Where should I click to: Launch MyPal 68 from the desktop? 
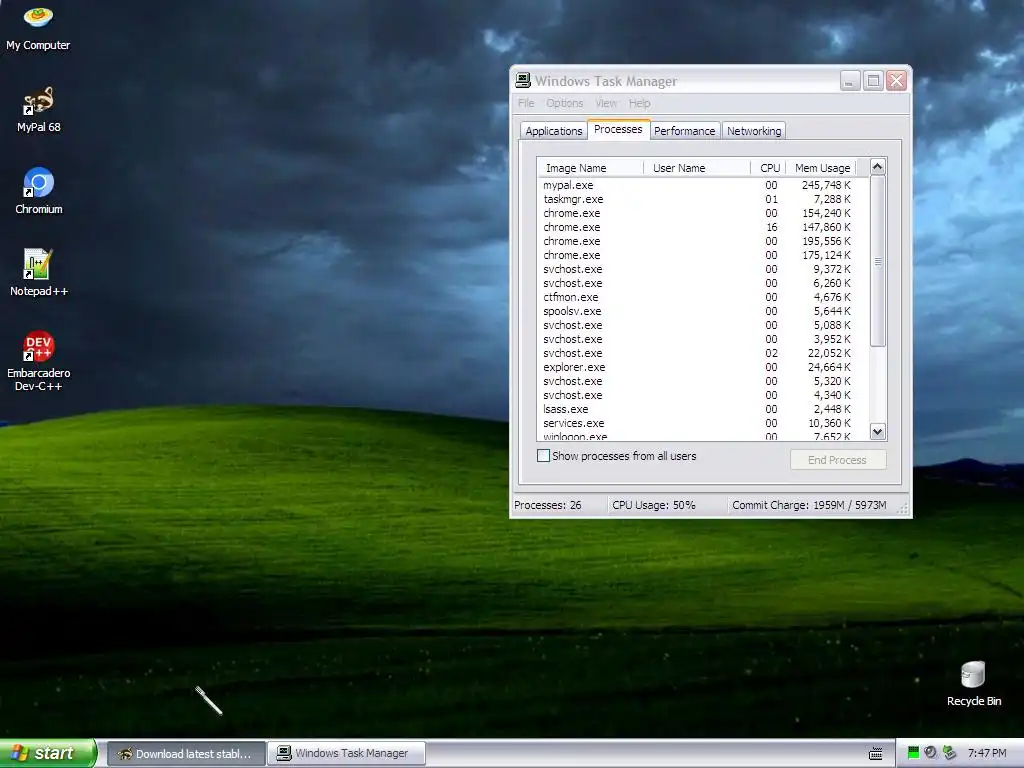pyautogui.click(x=39, y=109)
